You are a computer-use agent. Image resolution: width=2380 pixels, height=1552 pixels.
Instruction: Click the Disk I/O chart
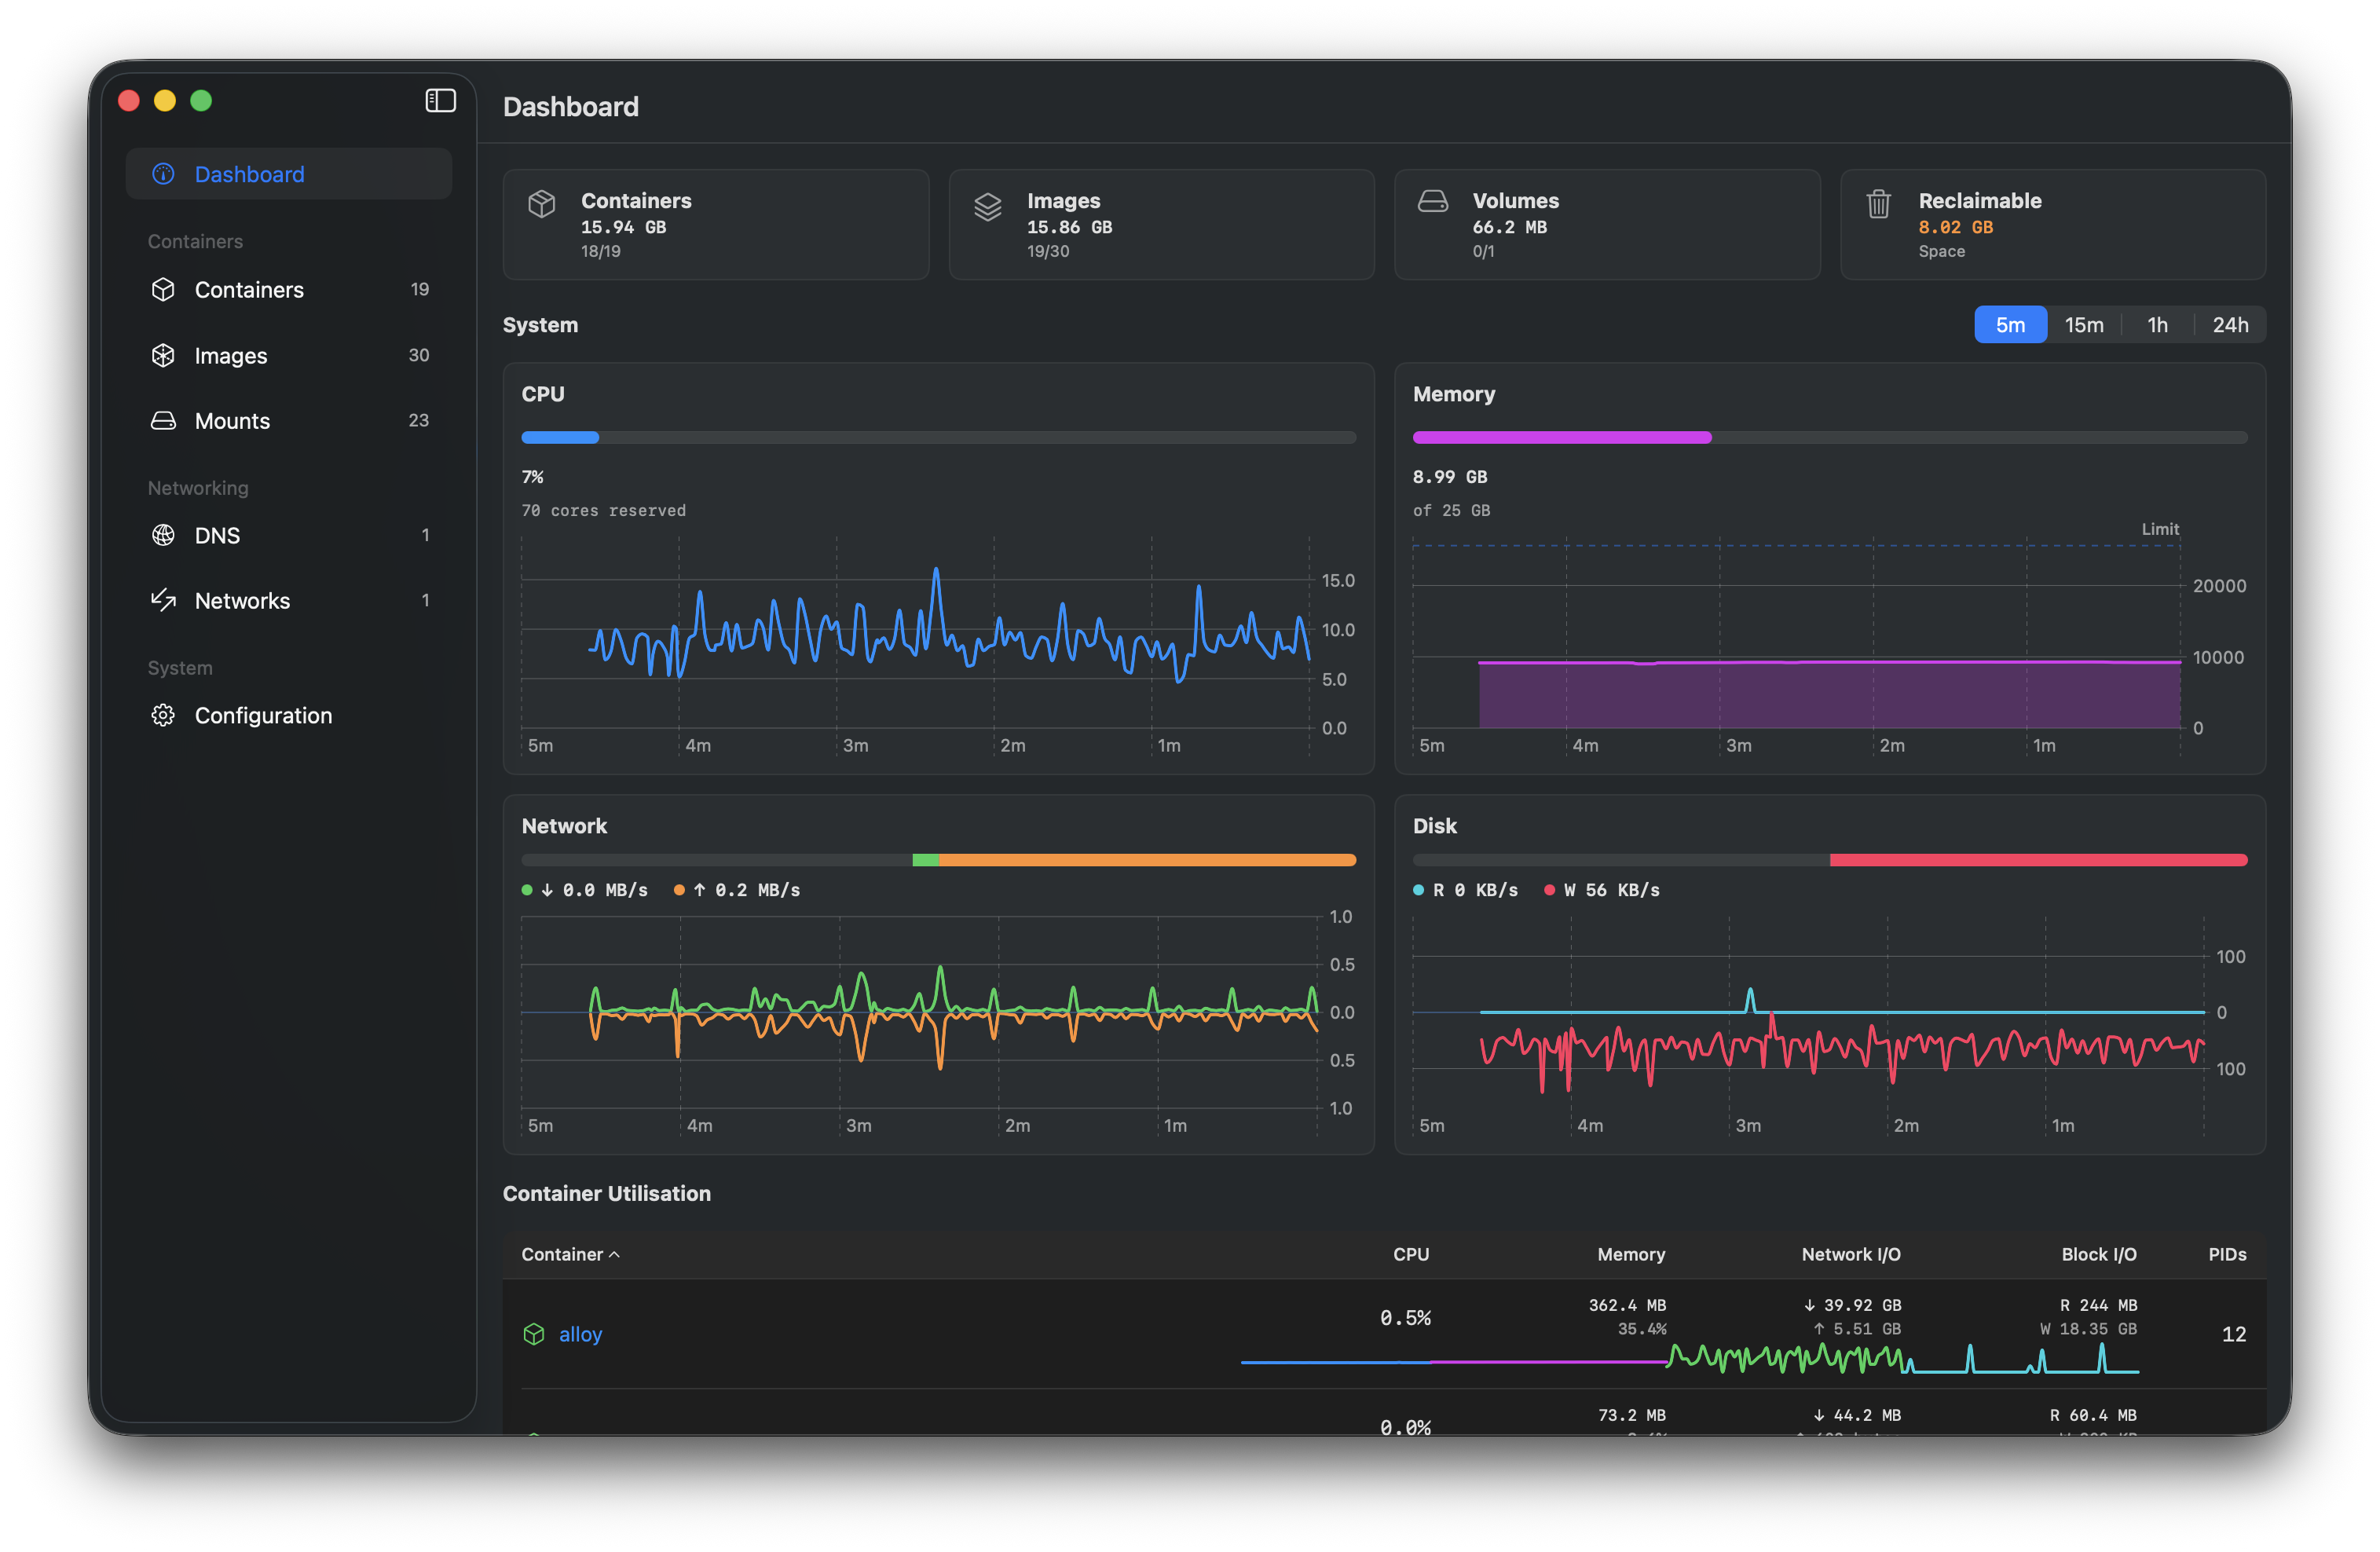[x=1829, y=1024]
